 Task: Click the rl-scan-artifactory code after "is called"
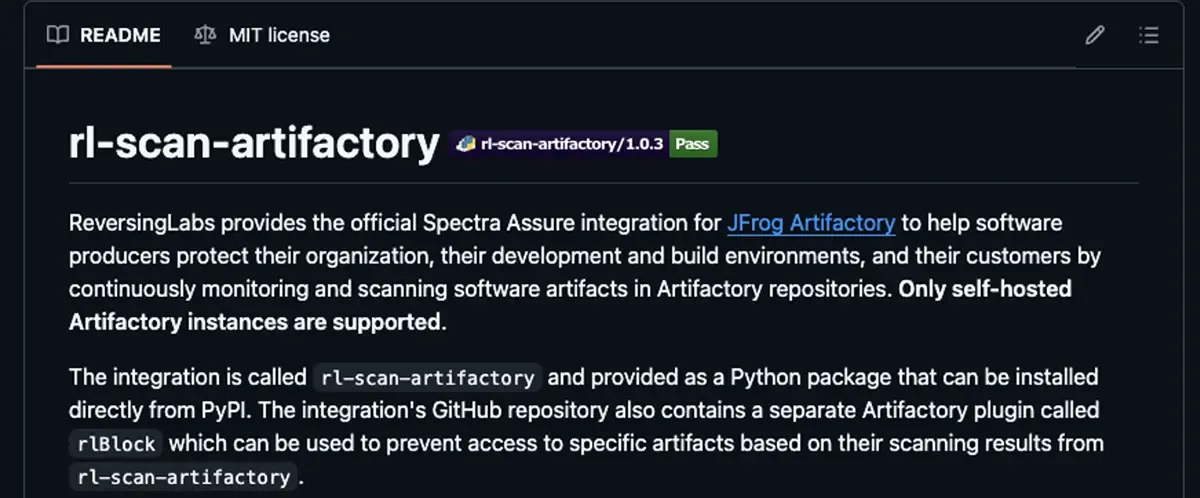[x=428, y=378]
